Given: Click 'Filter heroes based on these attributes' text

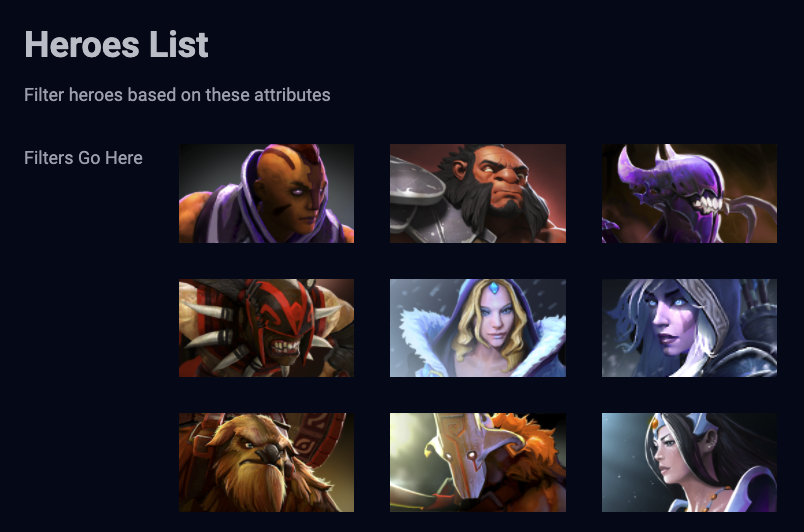Looking at the screenshot, I should coord(177,95).
